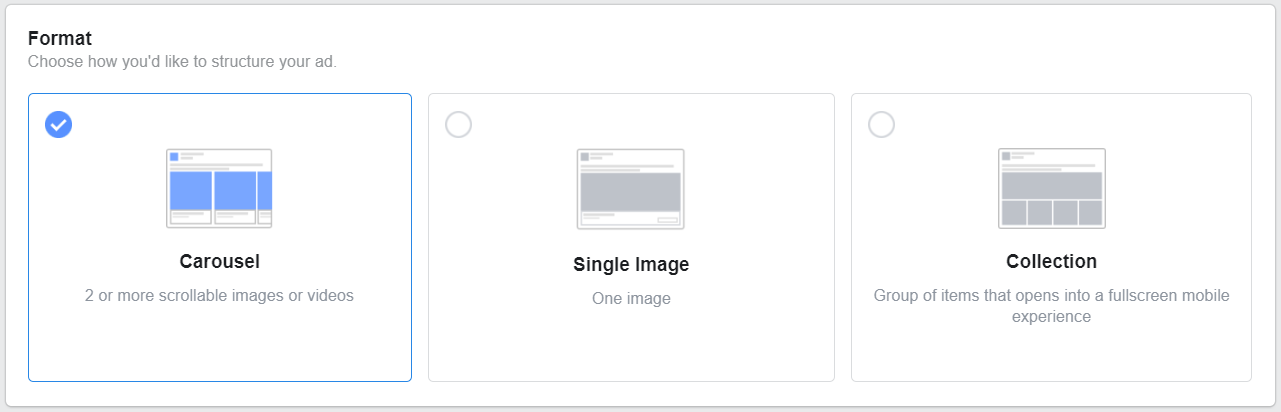Click the Carousel title label

(x=220, y=262)
